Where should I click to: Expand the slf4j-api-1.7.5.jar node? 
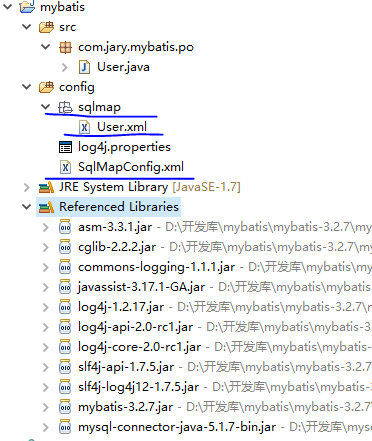point(46,367)
